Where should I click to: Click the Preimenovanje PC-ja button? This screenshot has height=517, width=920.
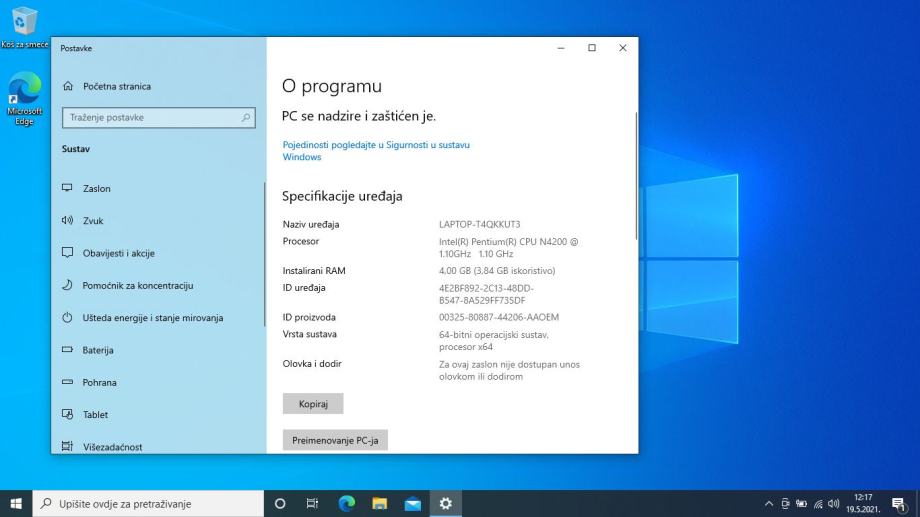(335, 440)
